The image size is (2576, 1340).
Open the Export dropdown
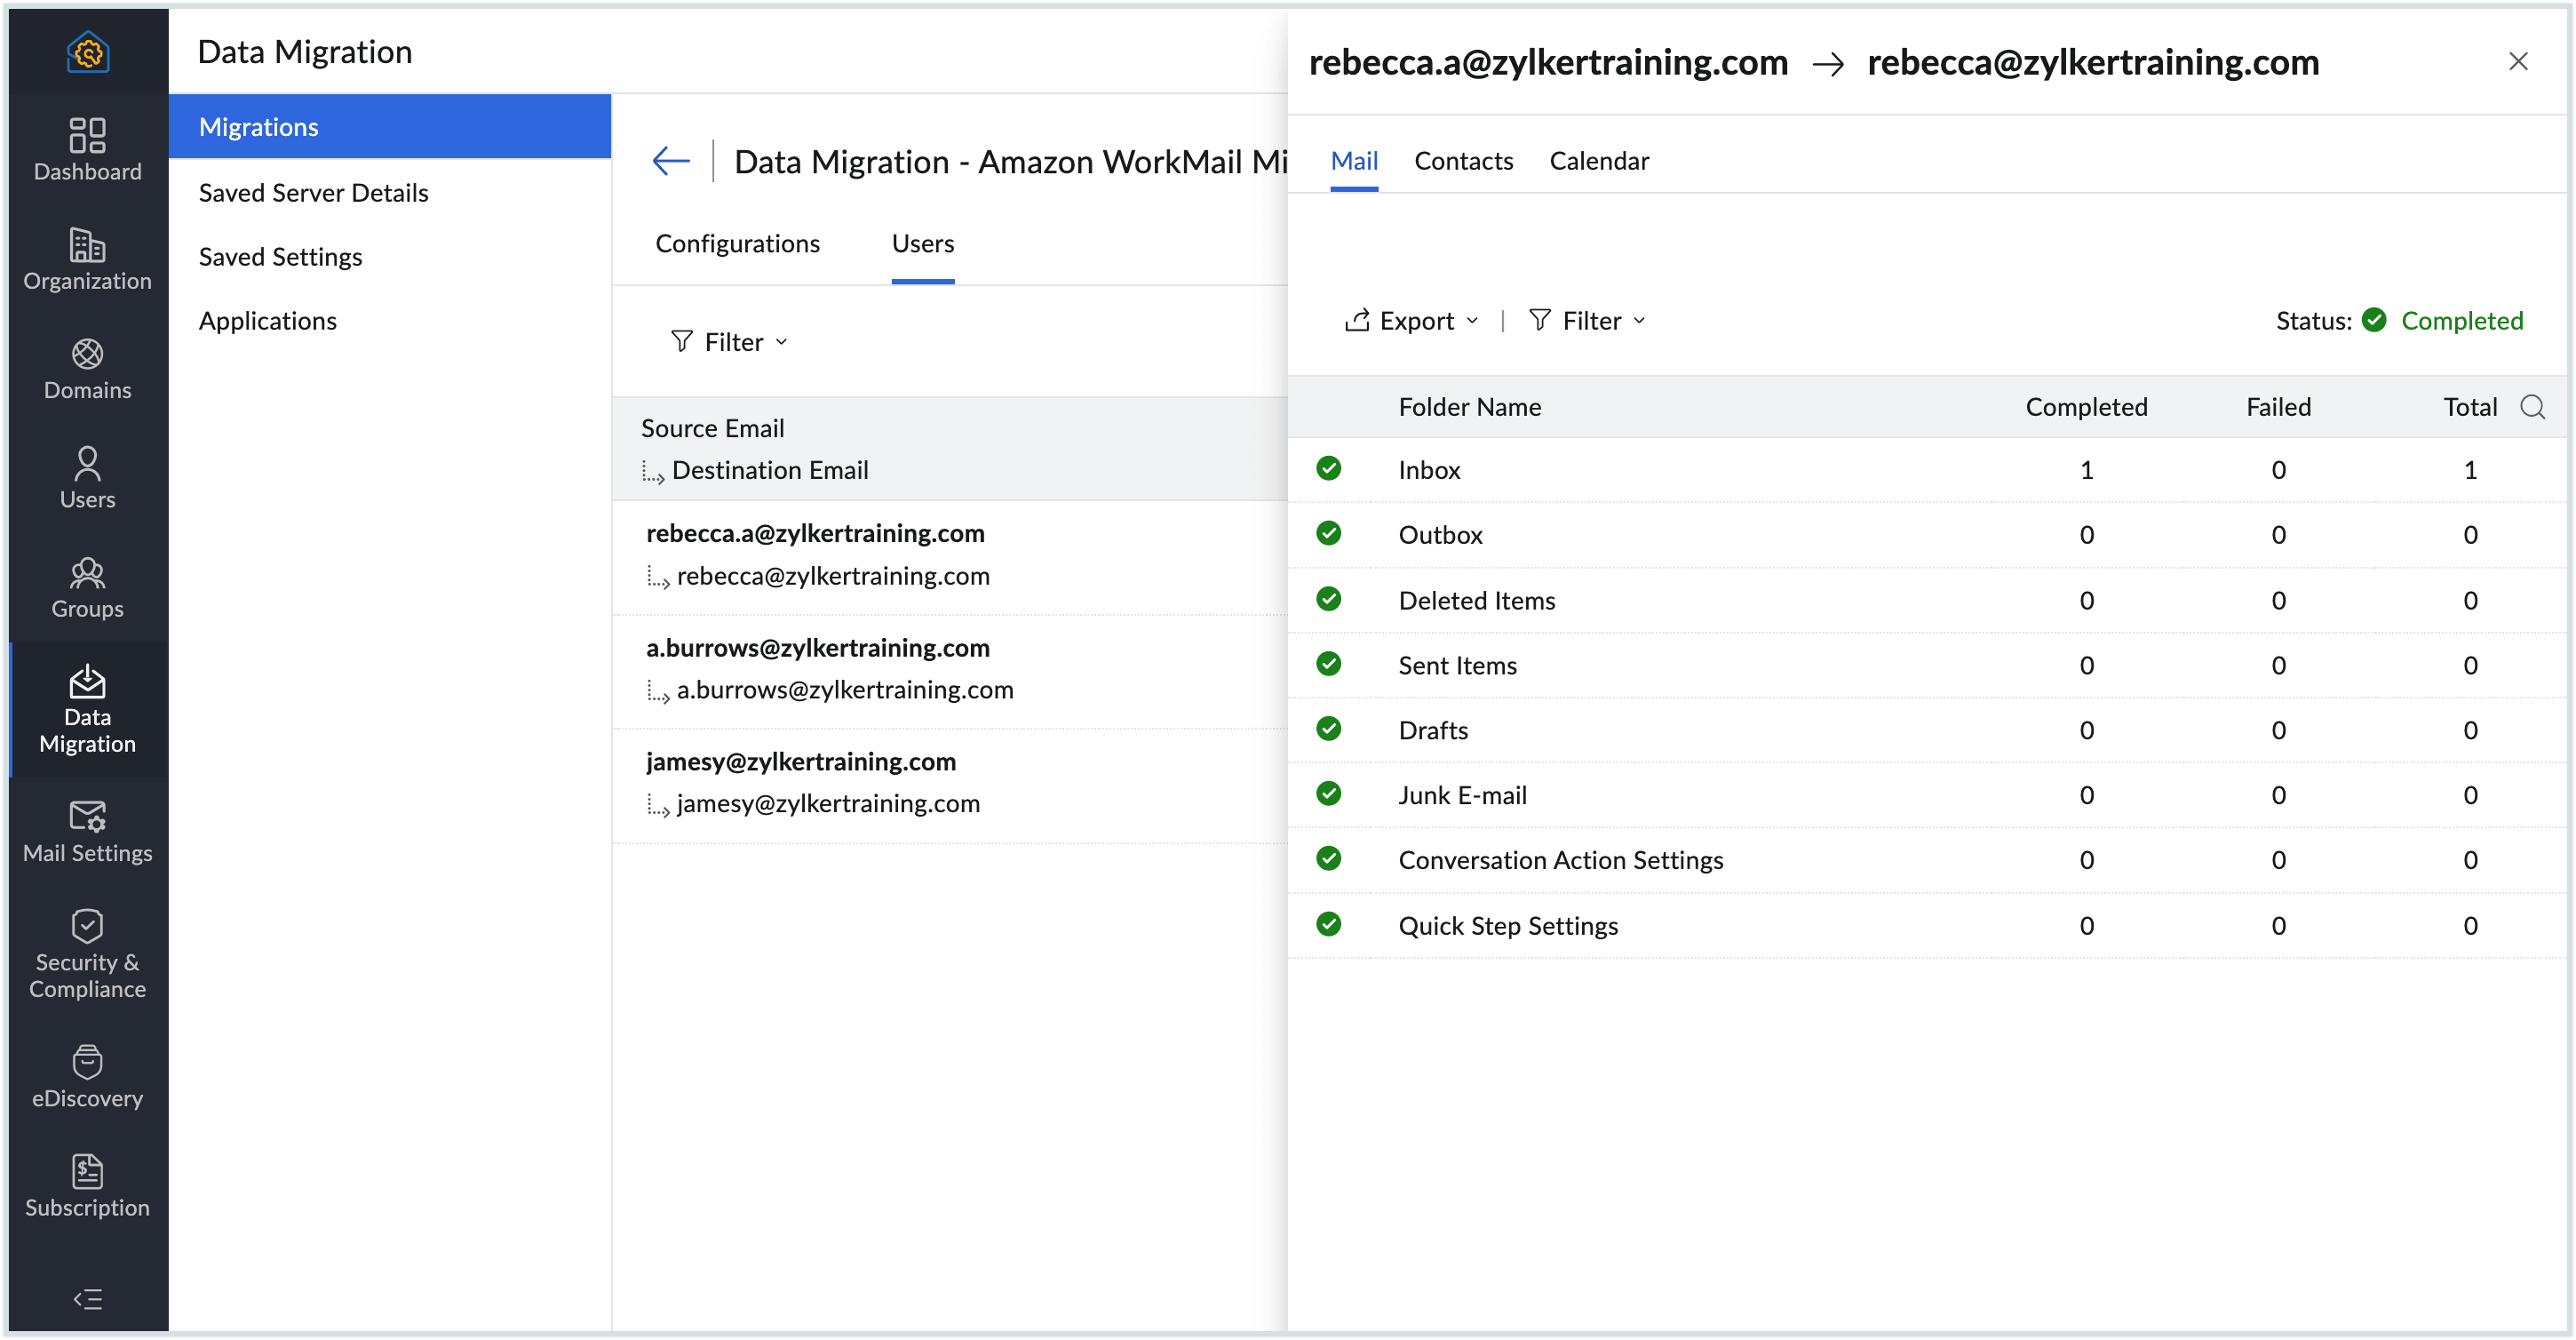tap(1412, 320)
